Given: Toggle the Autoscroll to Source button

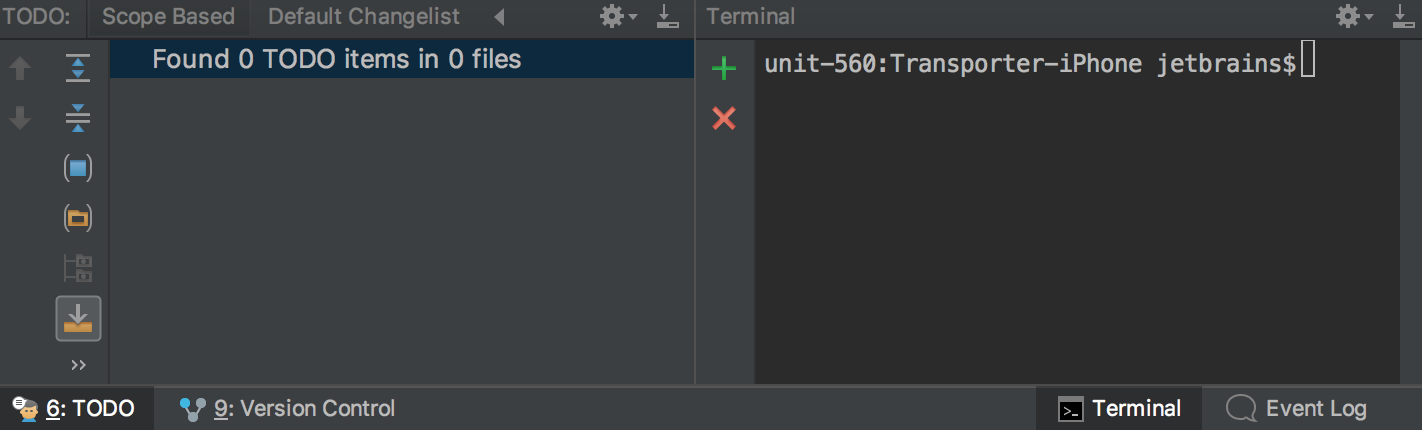Looking at the screenshot, I should click(78, 318).
